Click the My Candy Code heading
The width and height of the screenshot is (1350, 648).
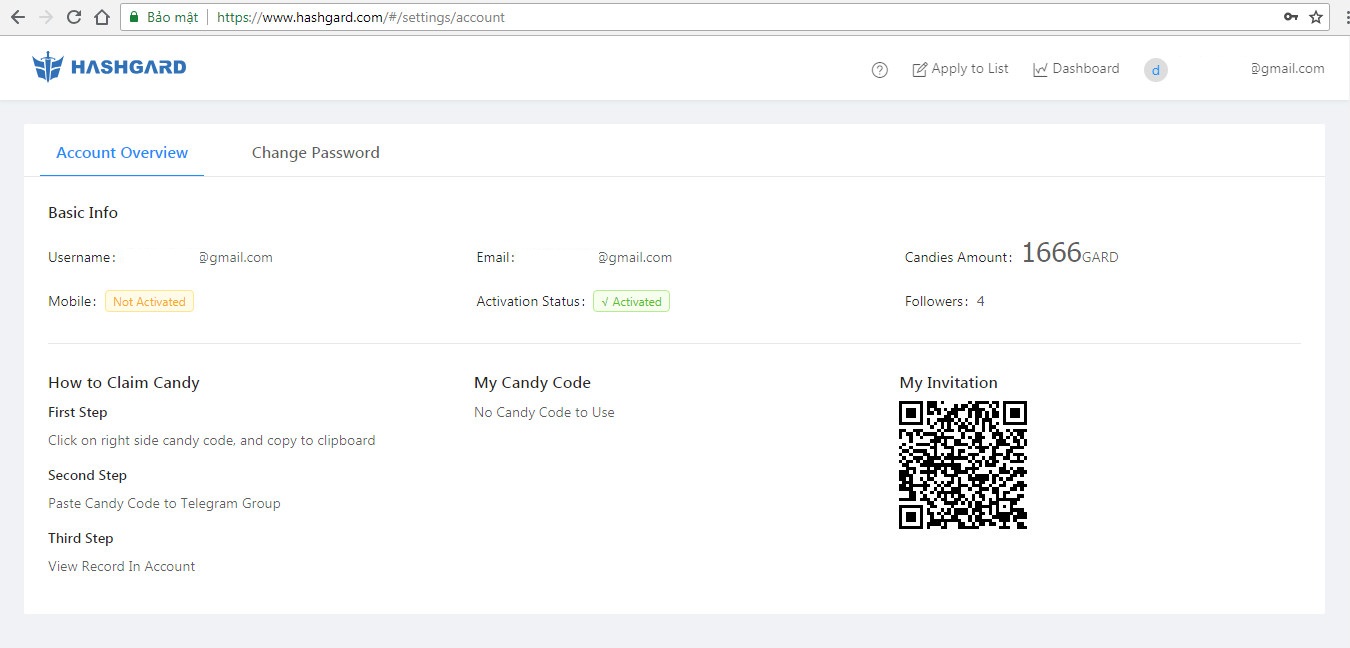tap(532, 383)
